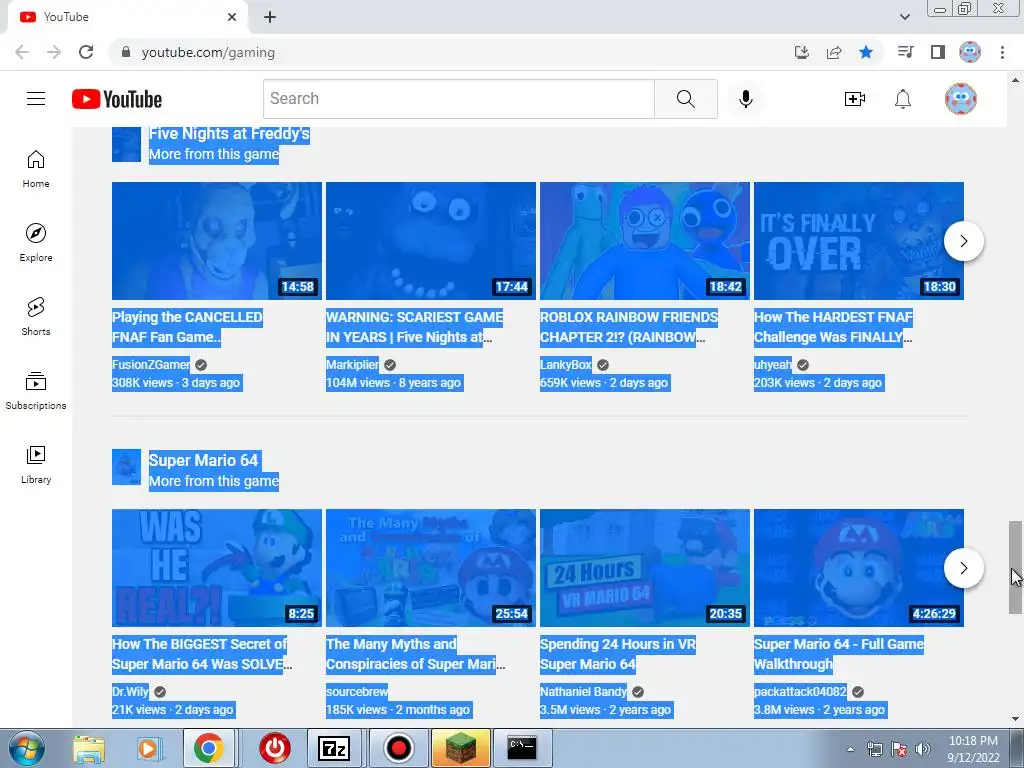The image size is (1024, 768).
Task: Open 7-Zip from the taskbar
Action: [x=333, y=748]
